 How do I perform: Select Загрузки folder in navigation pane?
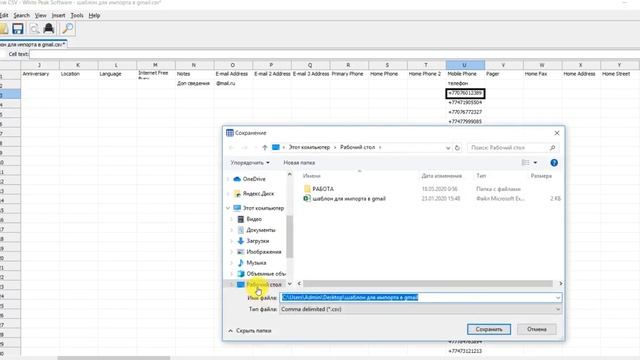[257, 241]
